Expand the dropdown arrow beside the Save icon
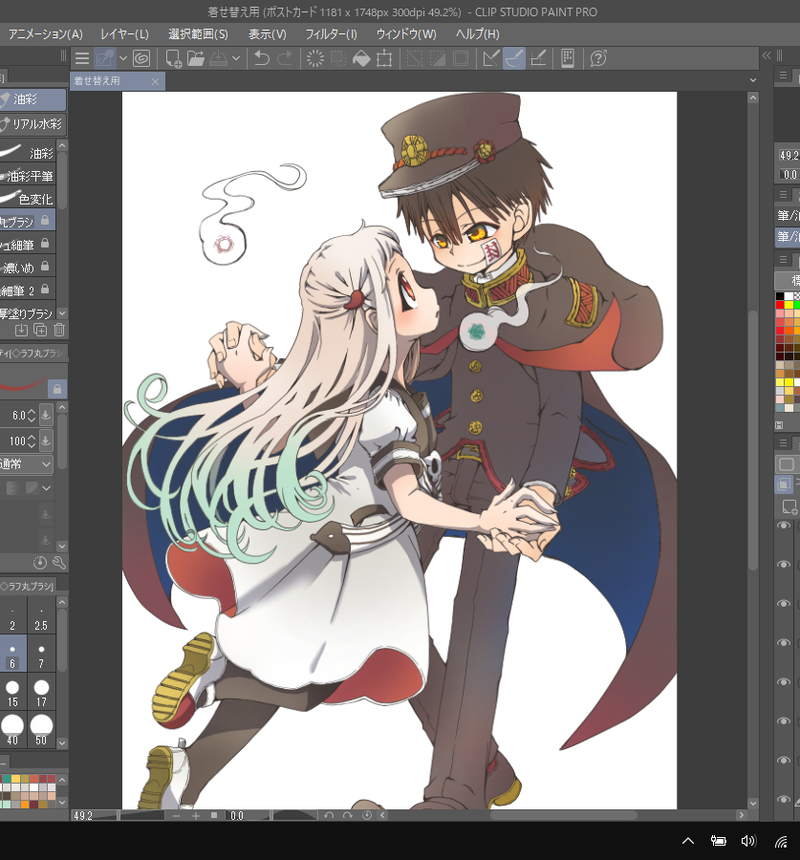This screenshot has height=860, width=800. [236, 58]
